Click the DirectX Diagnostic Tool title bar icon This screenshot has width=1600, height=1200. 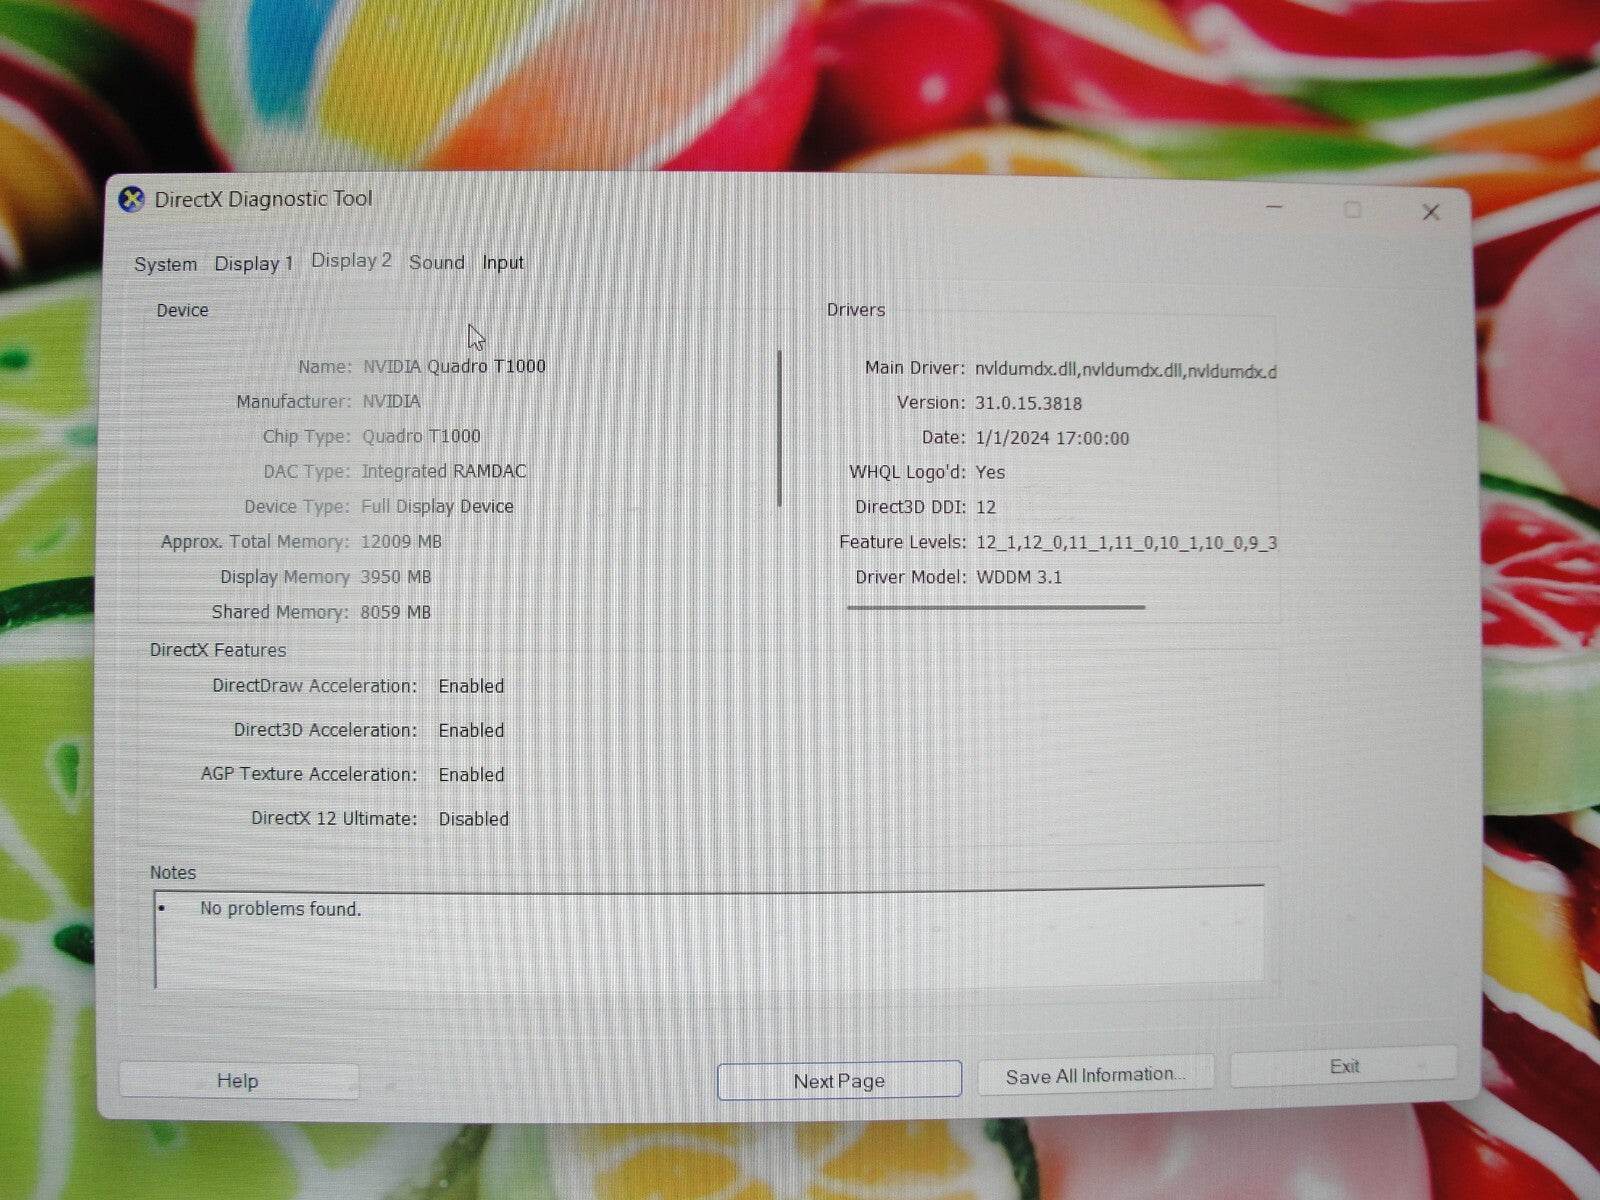click(131, 198)
